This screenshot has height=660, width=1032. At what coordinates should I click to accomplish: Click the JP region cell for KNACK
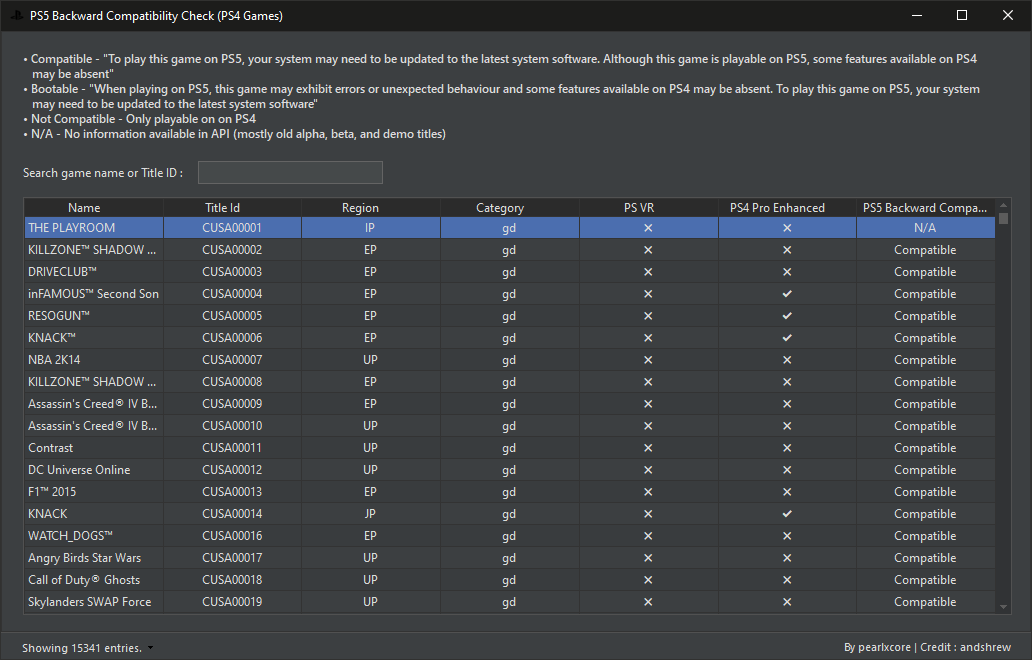371,514
